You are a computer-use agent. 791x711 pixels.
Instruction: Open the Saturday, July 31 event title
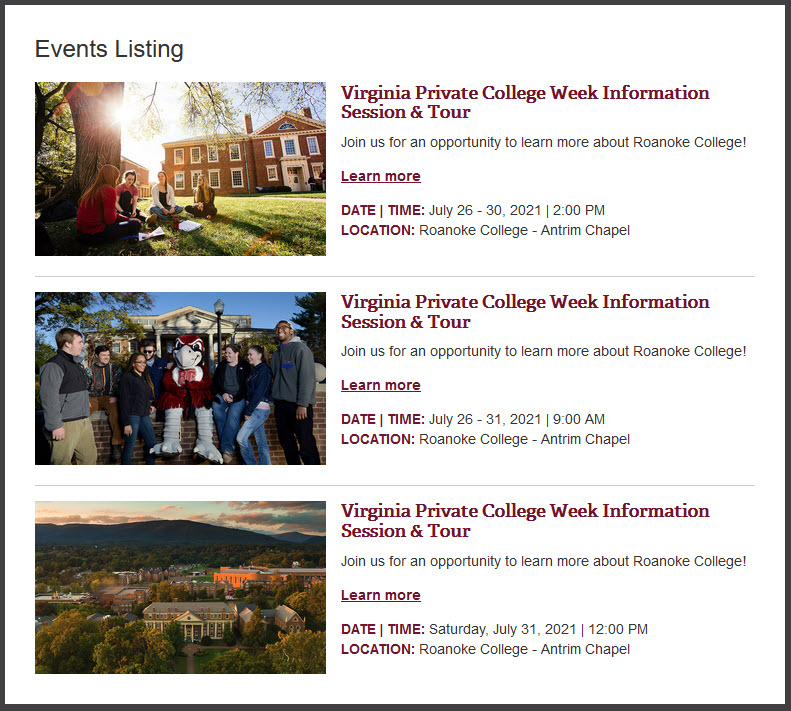click(525, 520)
